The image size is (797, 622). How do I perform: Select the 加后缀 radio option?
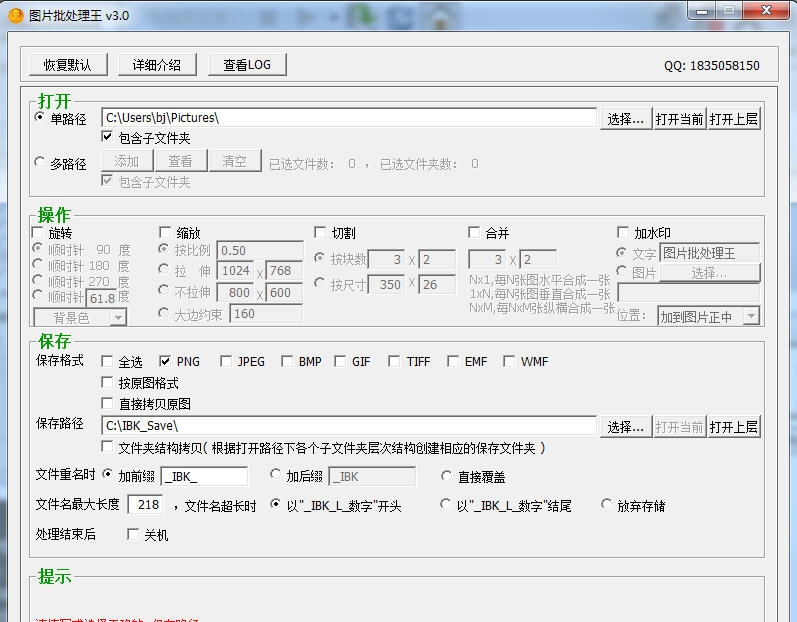point(275,475)
